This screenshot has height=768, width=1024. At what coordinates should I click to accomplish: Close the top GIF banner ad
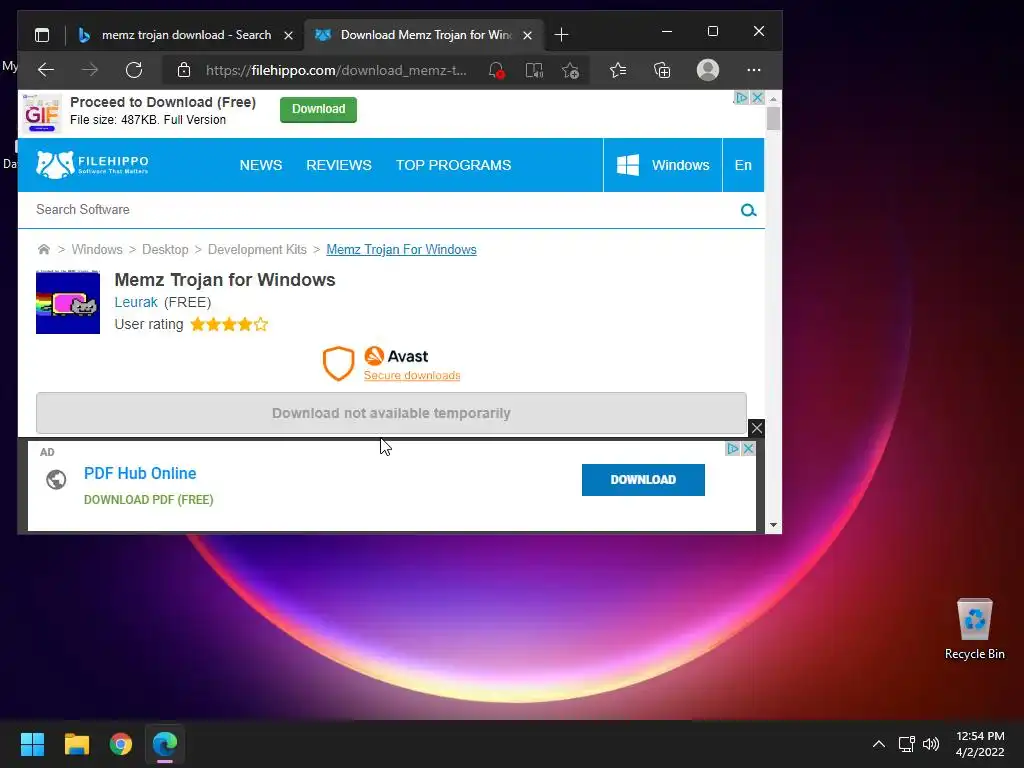tap(757, 97)
